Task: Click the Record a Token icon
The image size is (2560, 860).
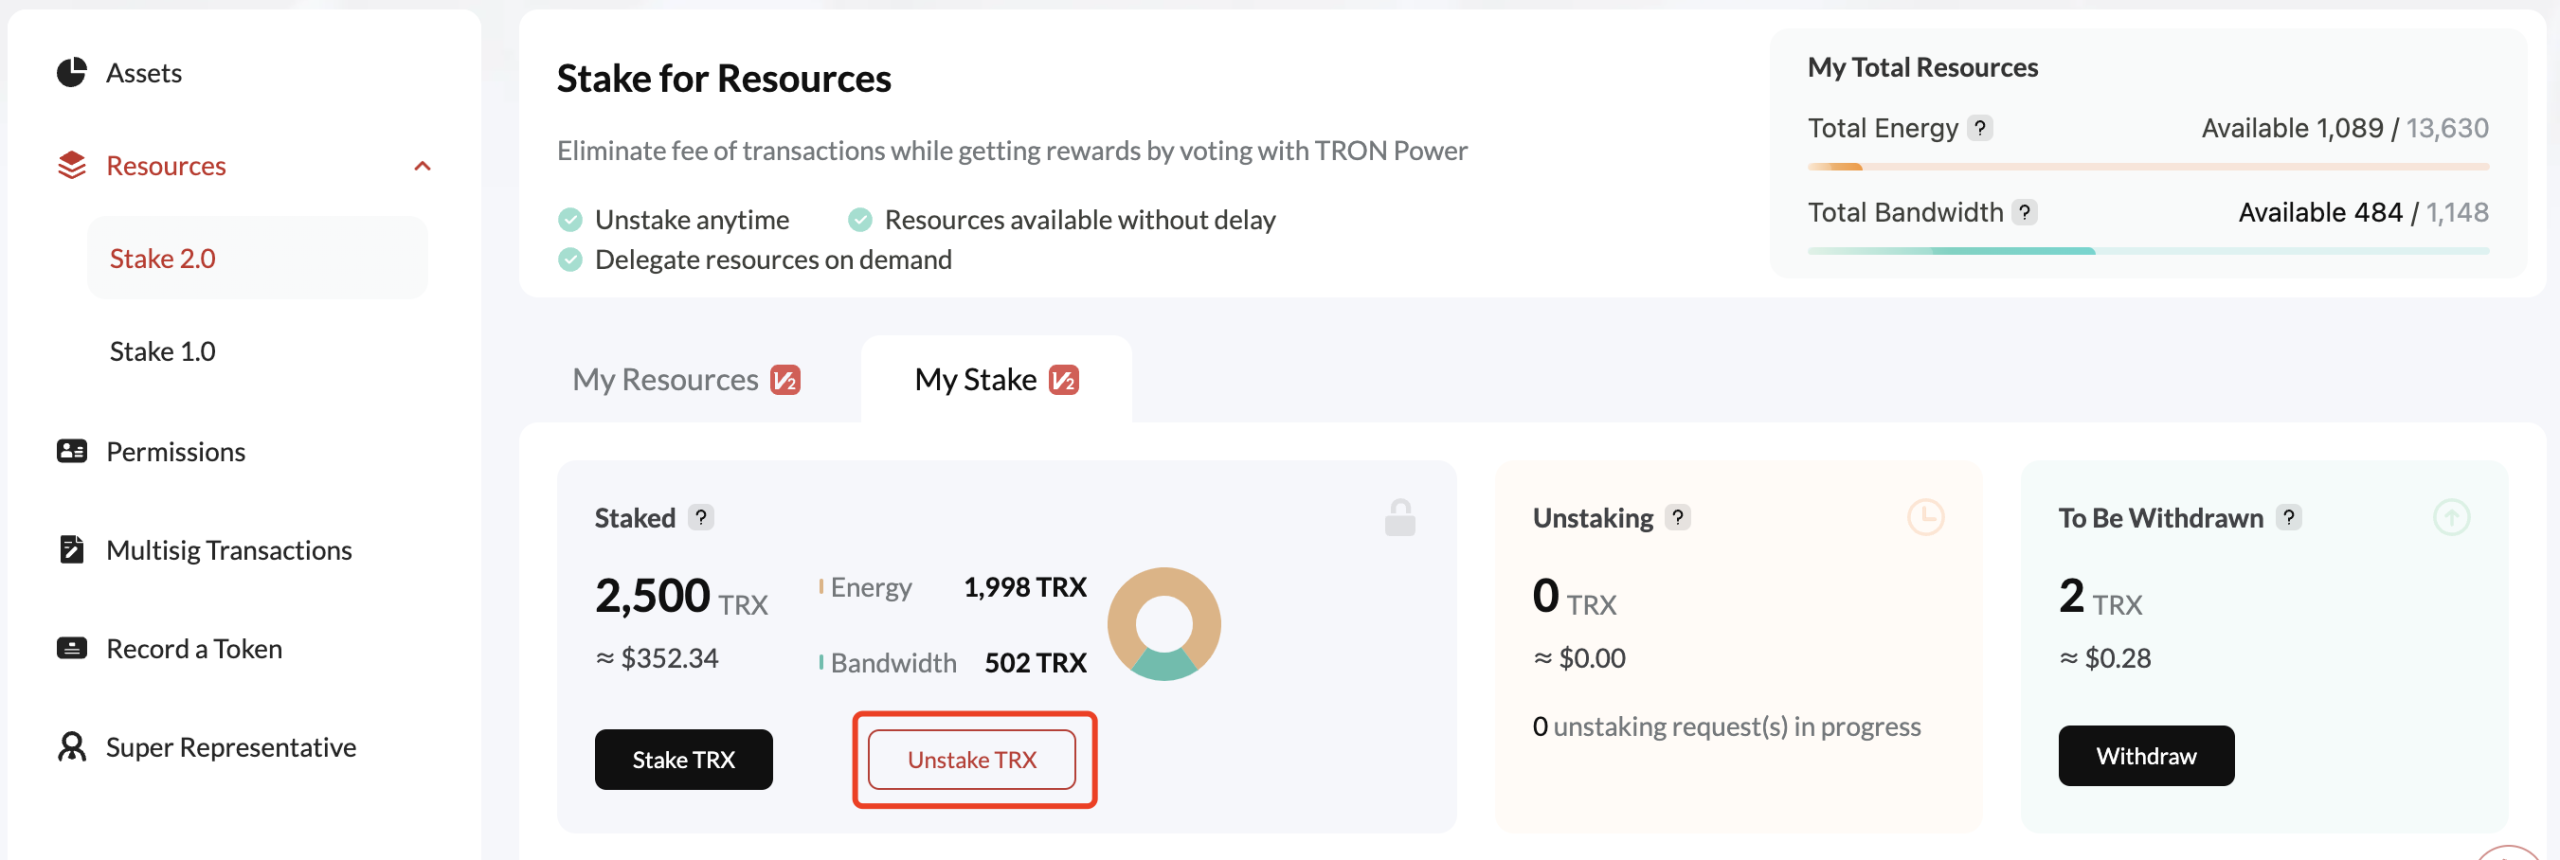Action: (71, 649)
